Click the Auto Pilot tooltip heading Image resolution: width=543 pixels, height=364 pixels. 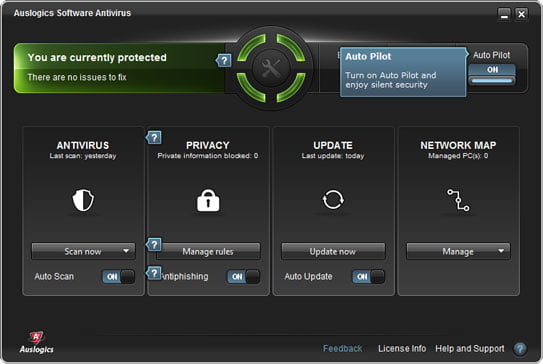point(368,56)
